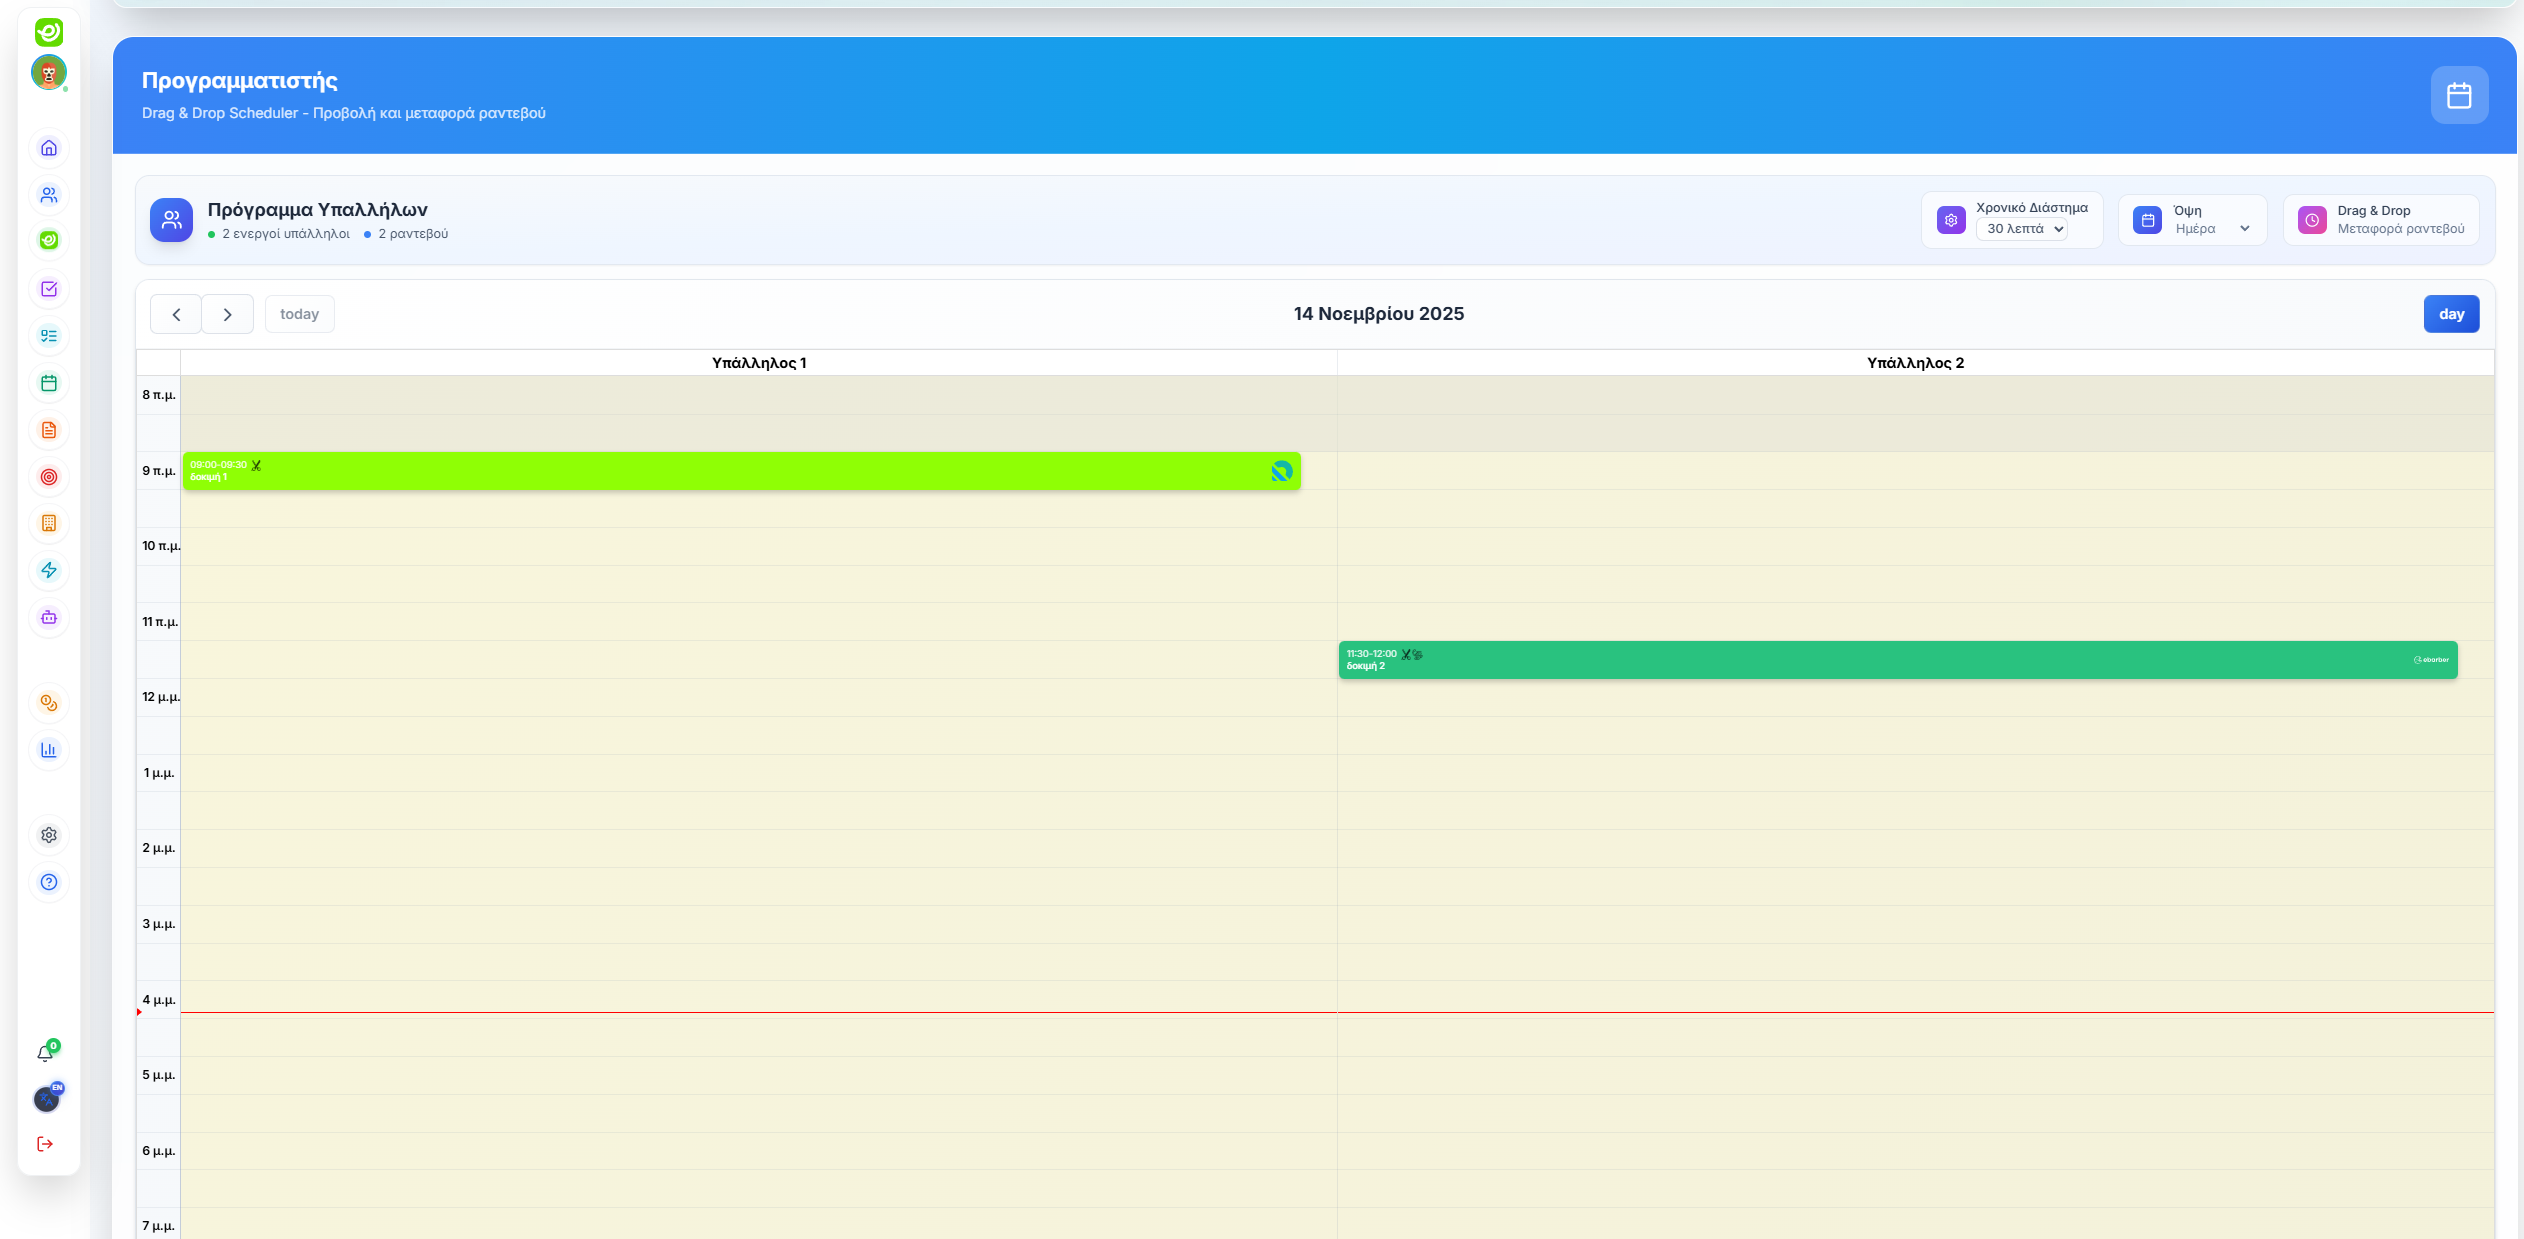Open the services checklist icon
This screenshot has height=1239, width=2524.
48,336
